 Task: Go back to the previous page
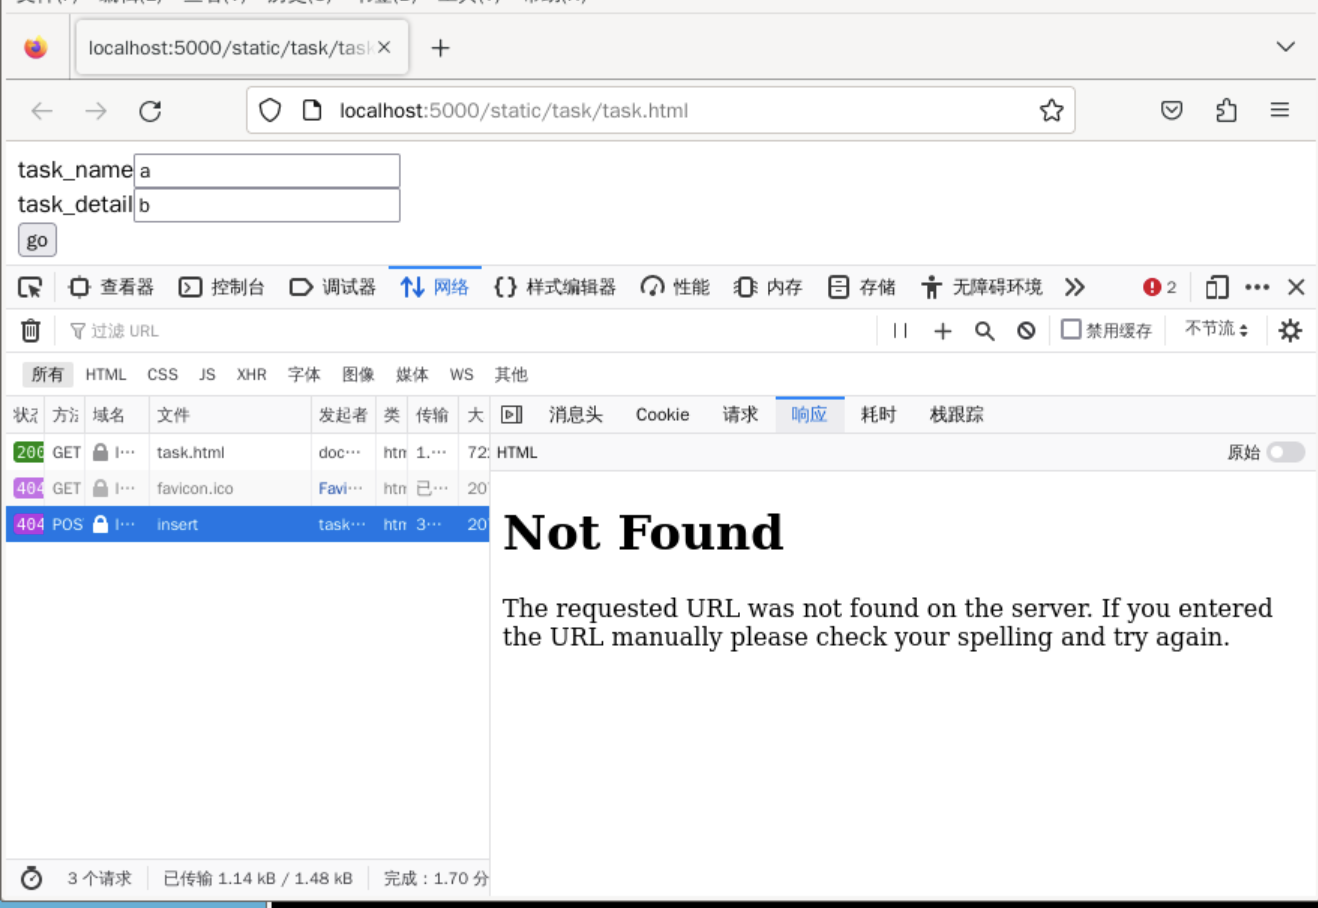[42, 111]
